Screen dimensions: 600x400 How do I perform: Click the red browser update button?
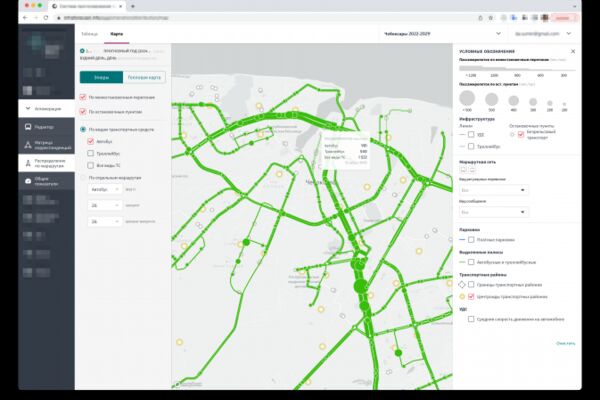click(x=563, y=18)
